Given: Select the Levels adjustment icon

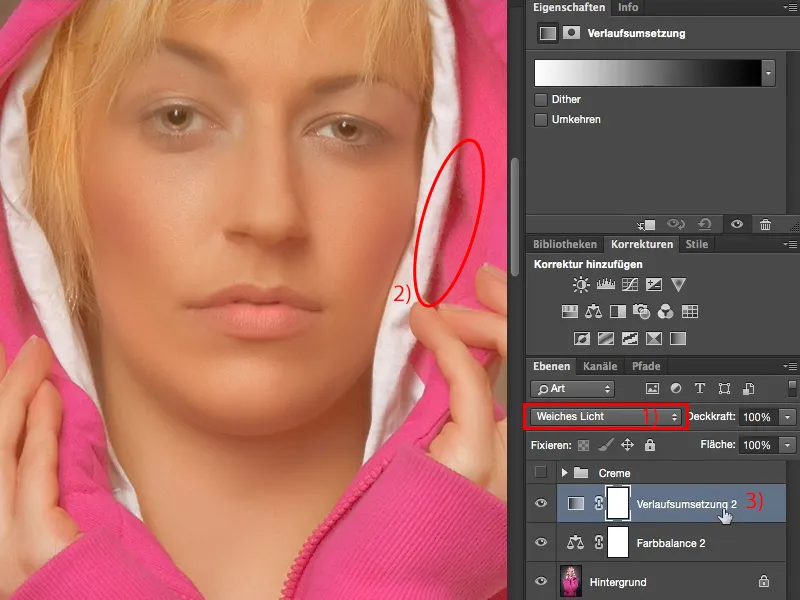Looking at the screenshot, I should [606, 284].
